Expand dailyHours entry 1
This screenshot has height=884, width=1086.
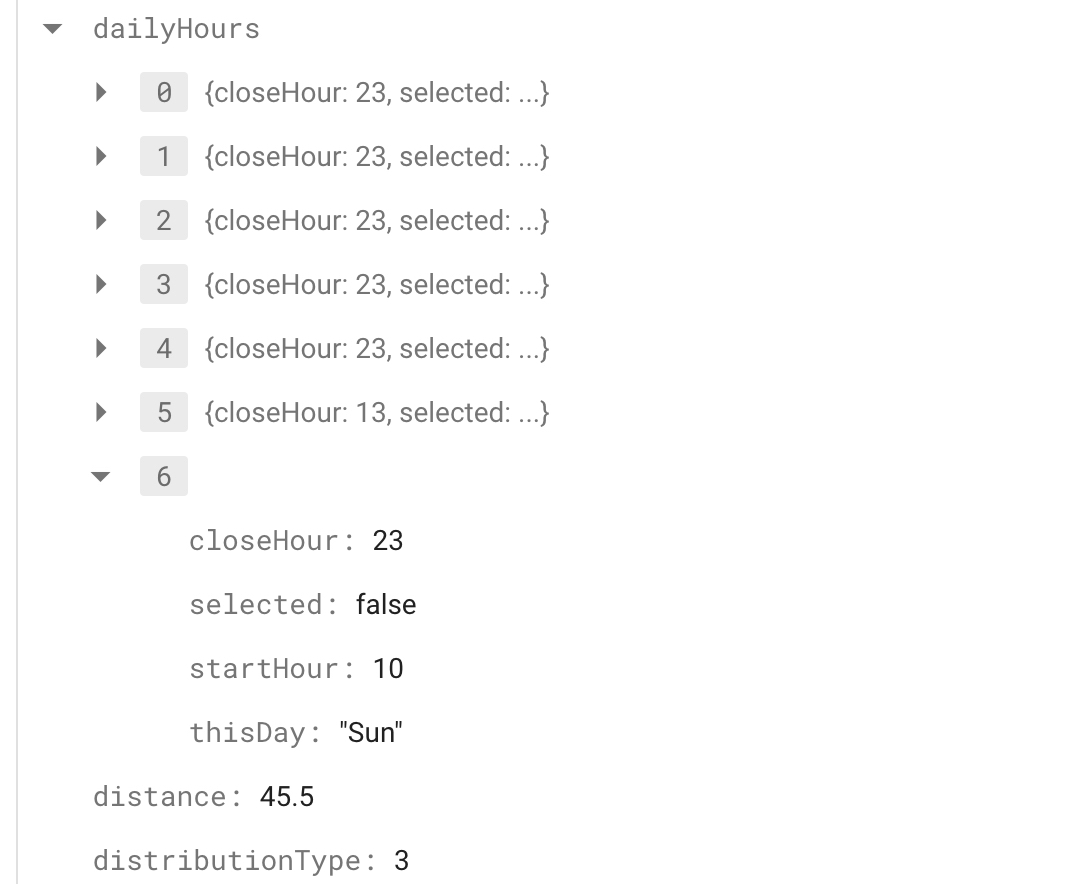(x=101, y=157)
